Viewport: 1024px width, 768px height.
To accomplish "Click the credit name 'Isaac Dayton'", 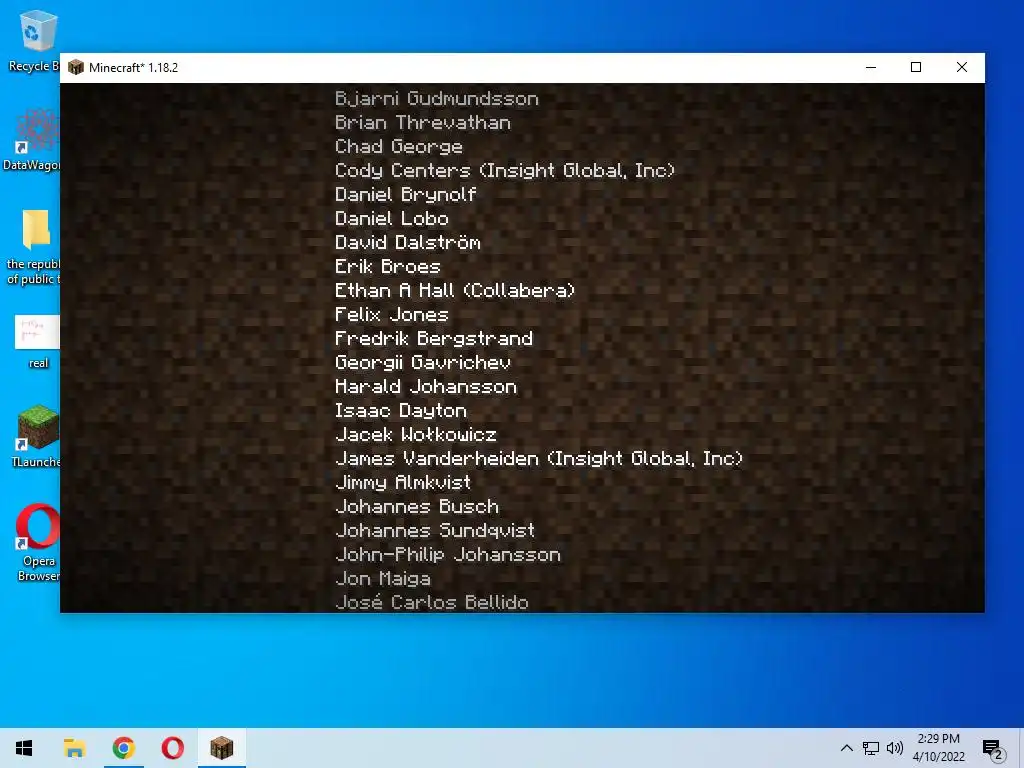I will (400, 411).
